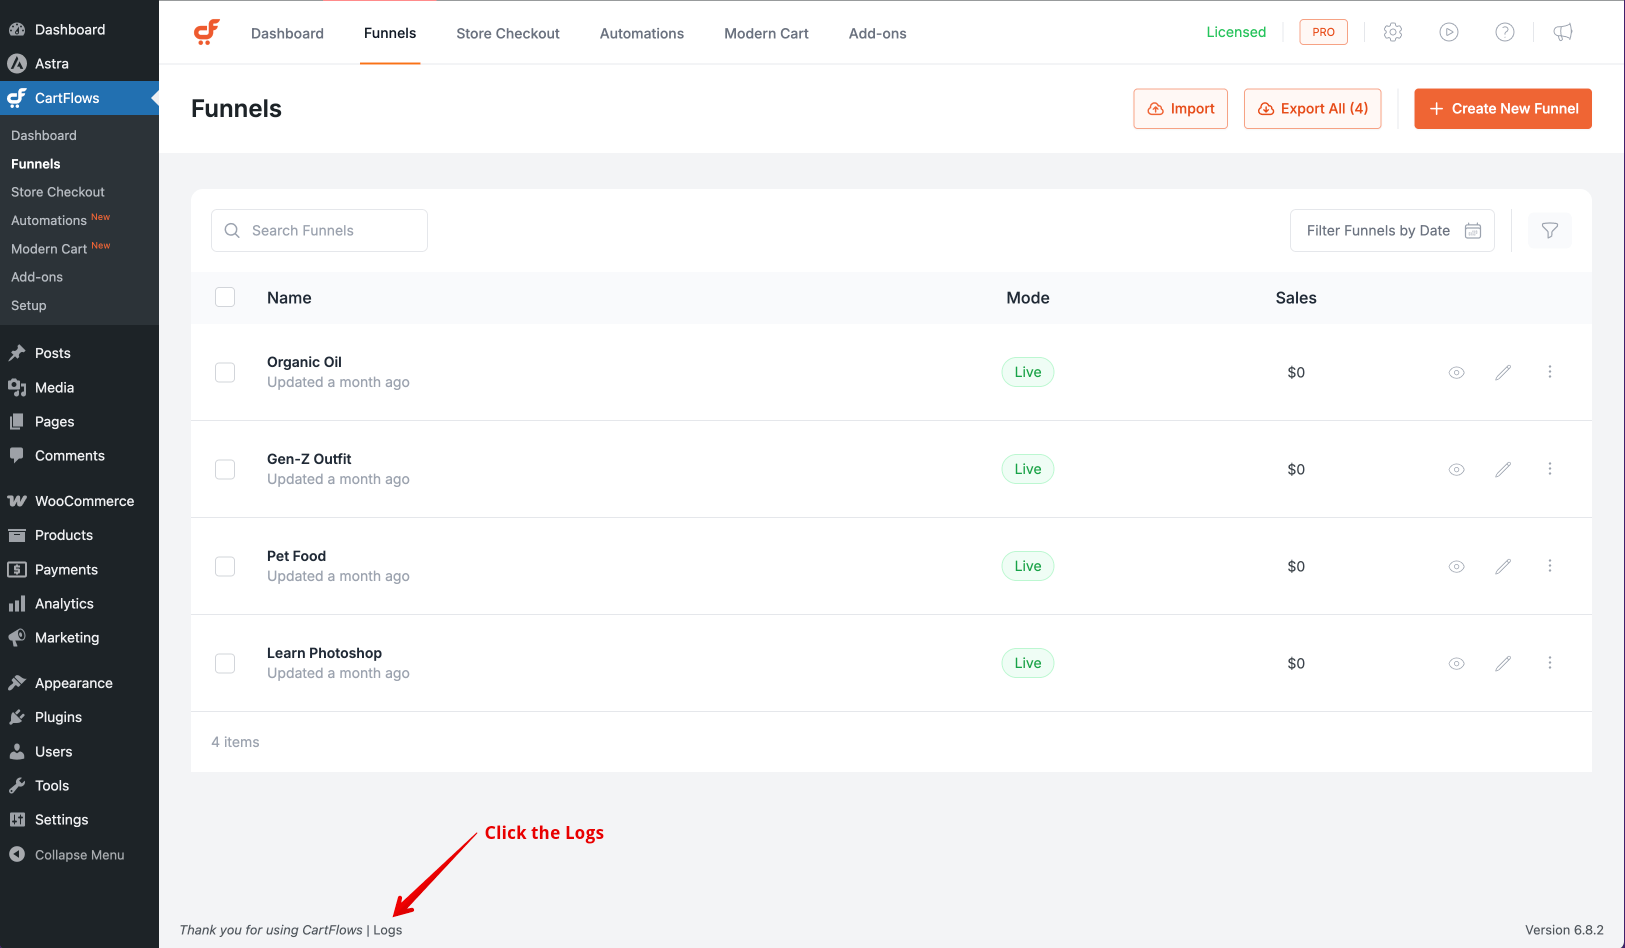Open Pages in the WordPress sidebar
Viewport: 1625px width, 948px height.
[79, 421]
